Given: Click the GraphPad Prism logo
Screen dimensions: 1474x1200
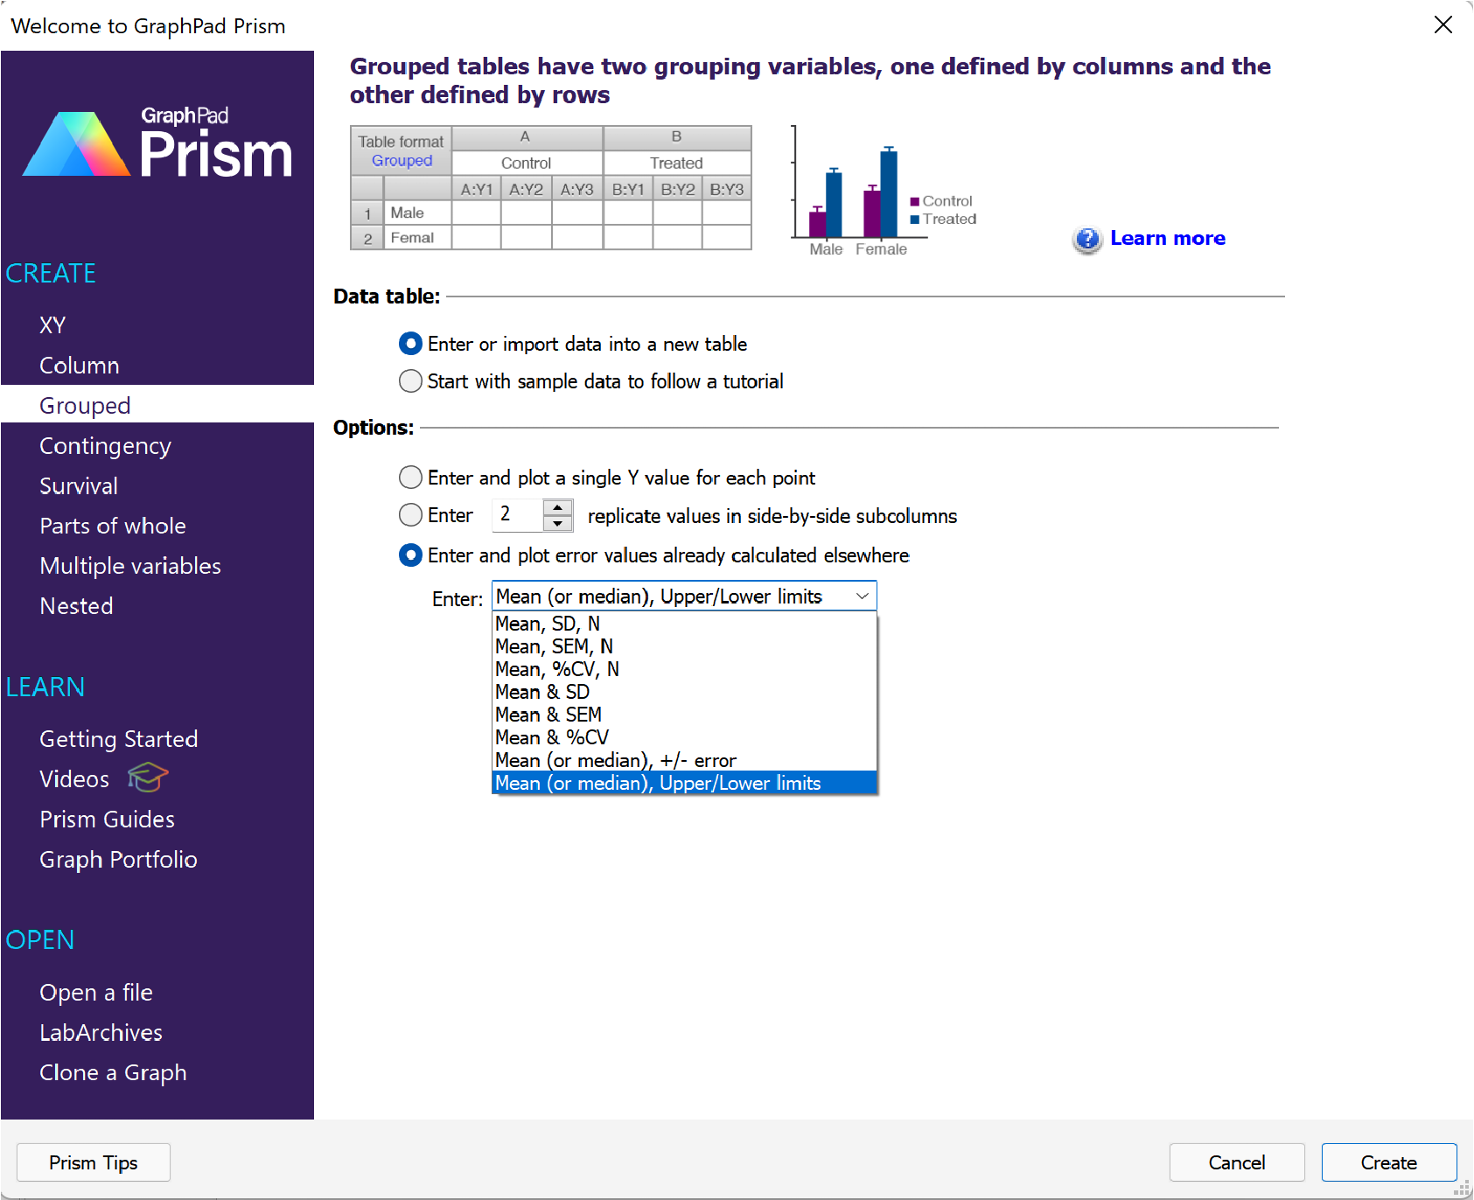Looking at the screenshot, I should coord(157,145).
